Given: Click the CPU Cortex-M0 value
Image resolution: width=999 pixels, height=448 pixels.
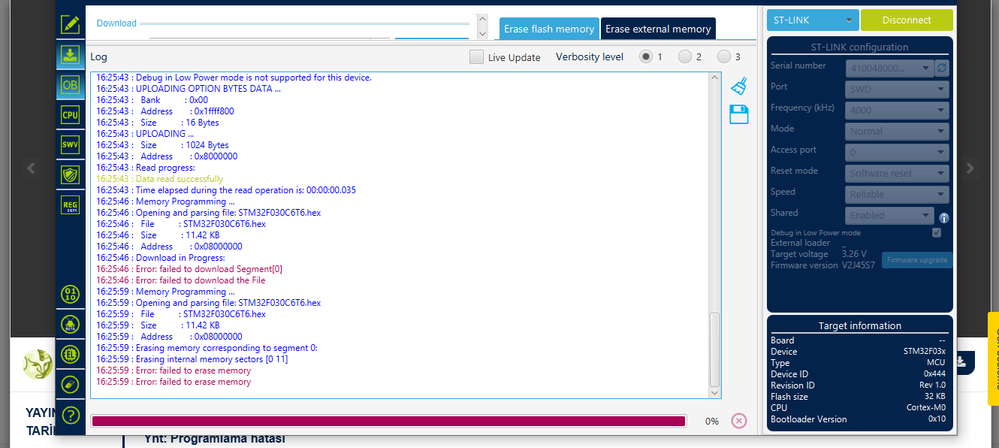Looking at the screenshot, I should 926,408.
